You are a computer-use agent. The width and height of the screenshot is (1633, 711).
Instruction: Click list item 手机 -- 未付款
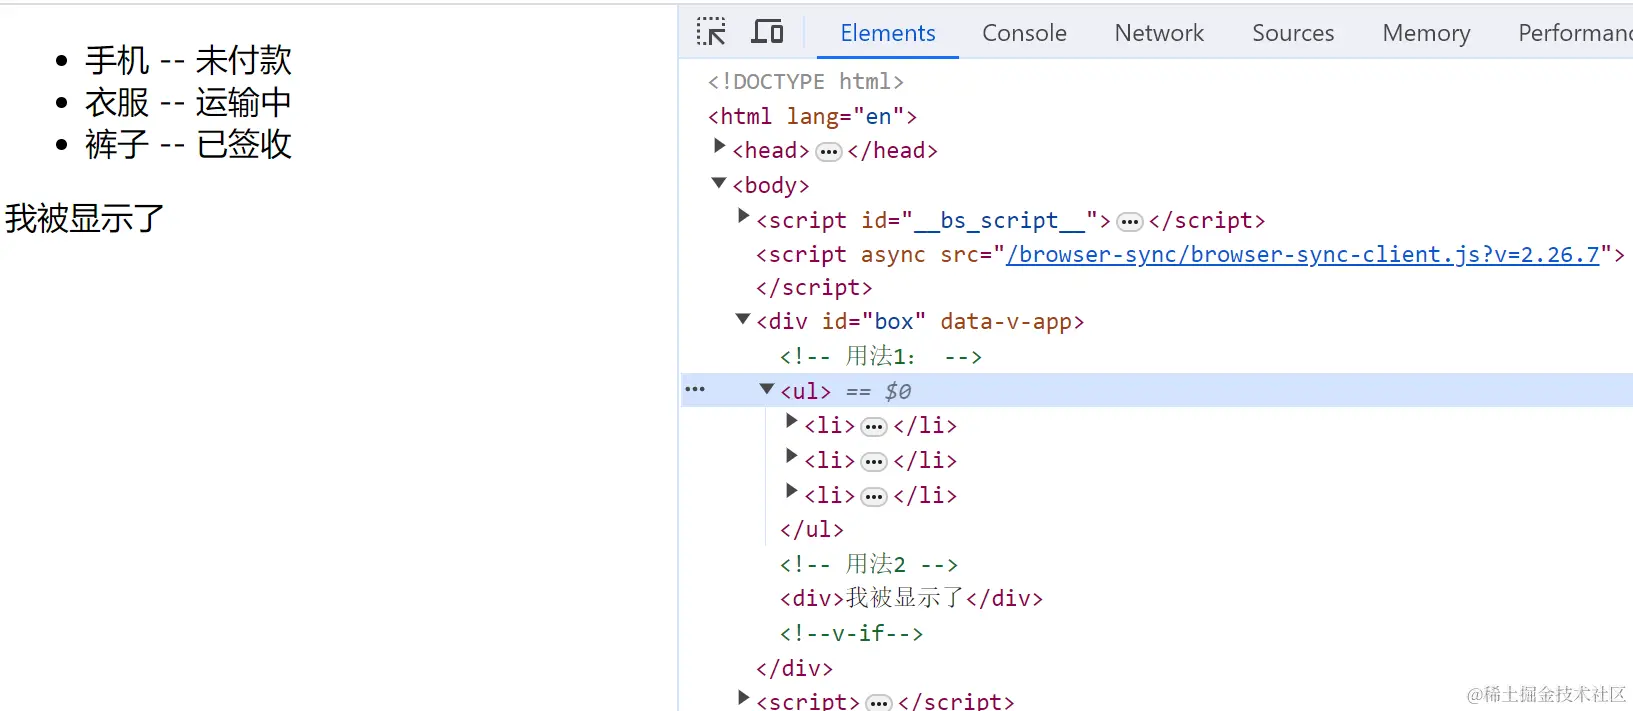pyautogui.click(x=188, y=60)
